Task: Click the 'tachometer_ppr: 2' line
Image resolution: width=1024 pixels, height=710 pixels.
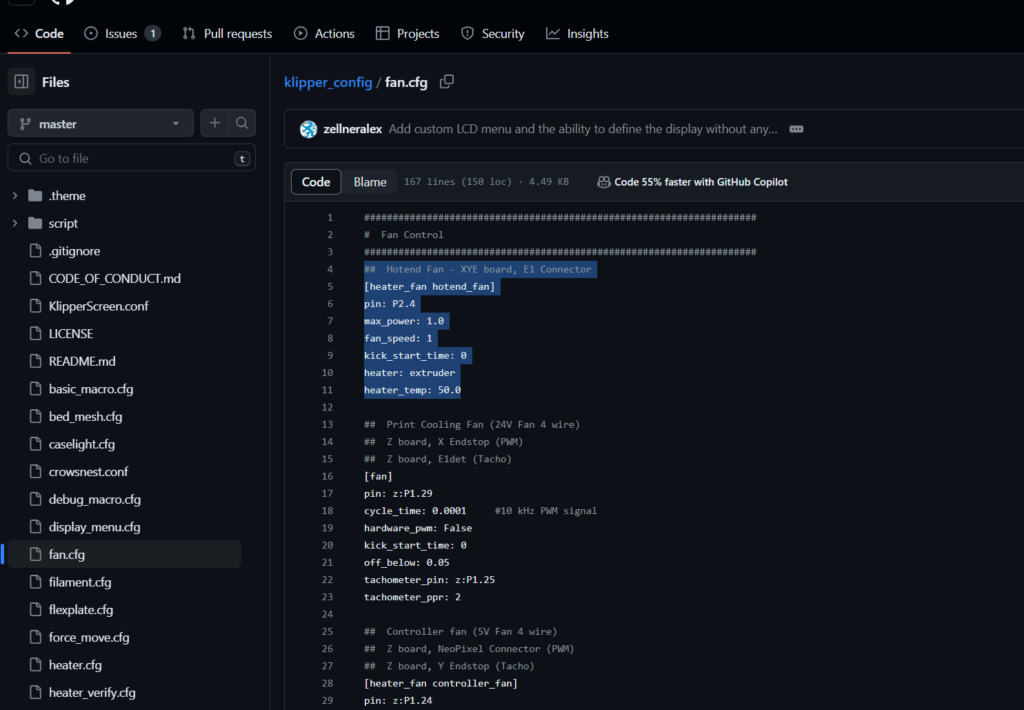Action: [412, 597]
